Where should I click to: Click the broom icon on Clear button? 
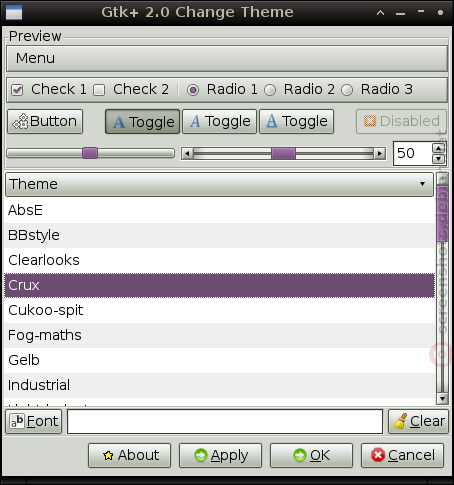coord(400,421)
